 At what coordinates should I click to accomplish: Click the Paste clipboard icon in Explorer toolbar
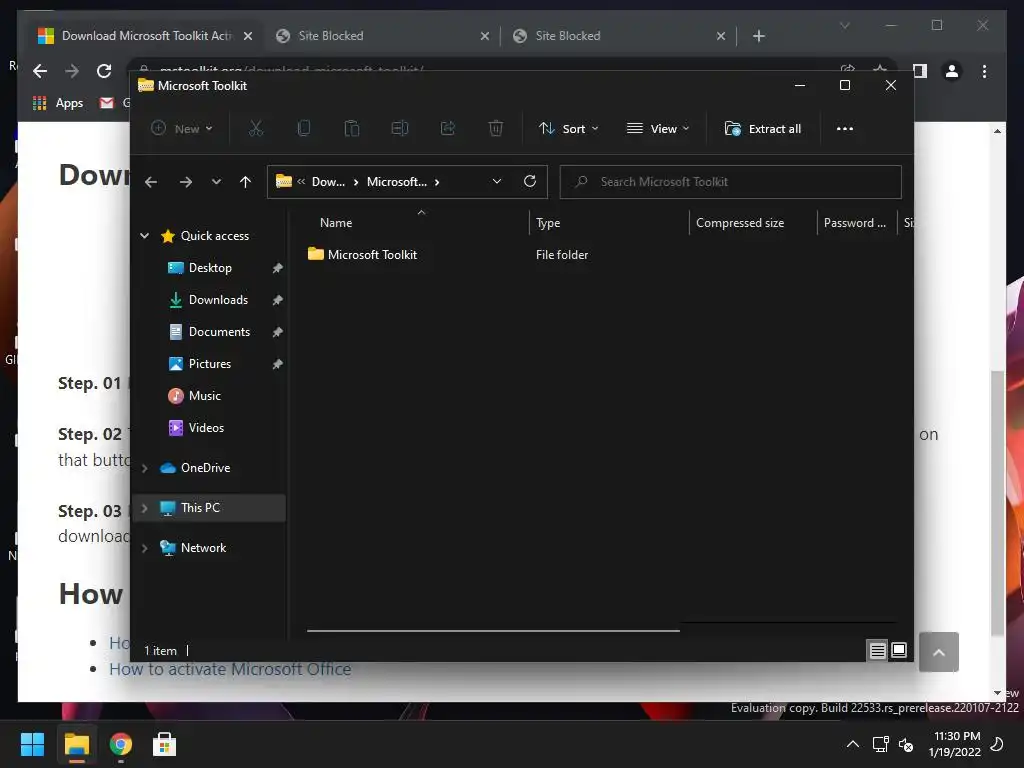[x=351, y=129]
